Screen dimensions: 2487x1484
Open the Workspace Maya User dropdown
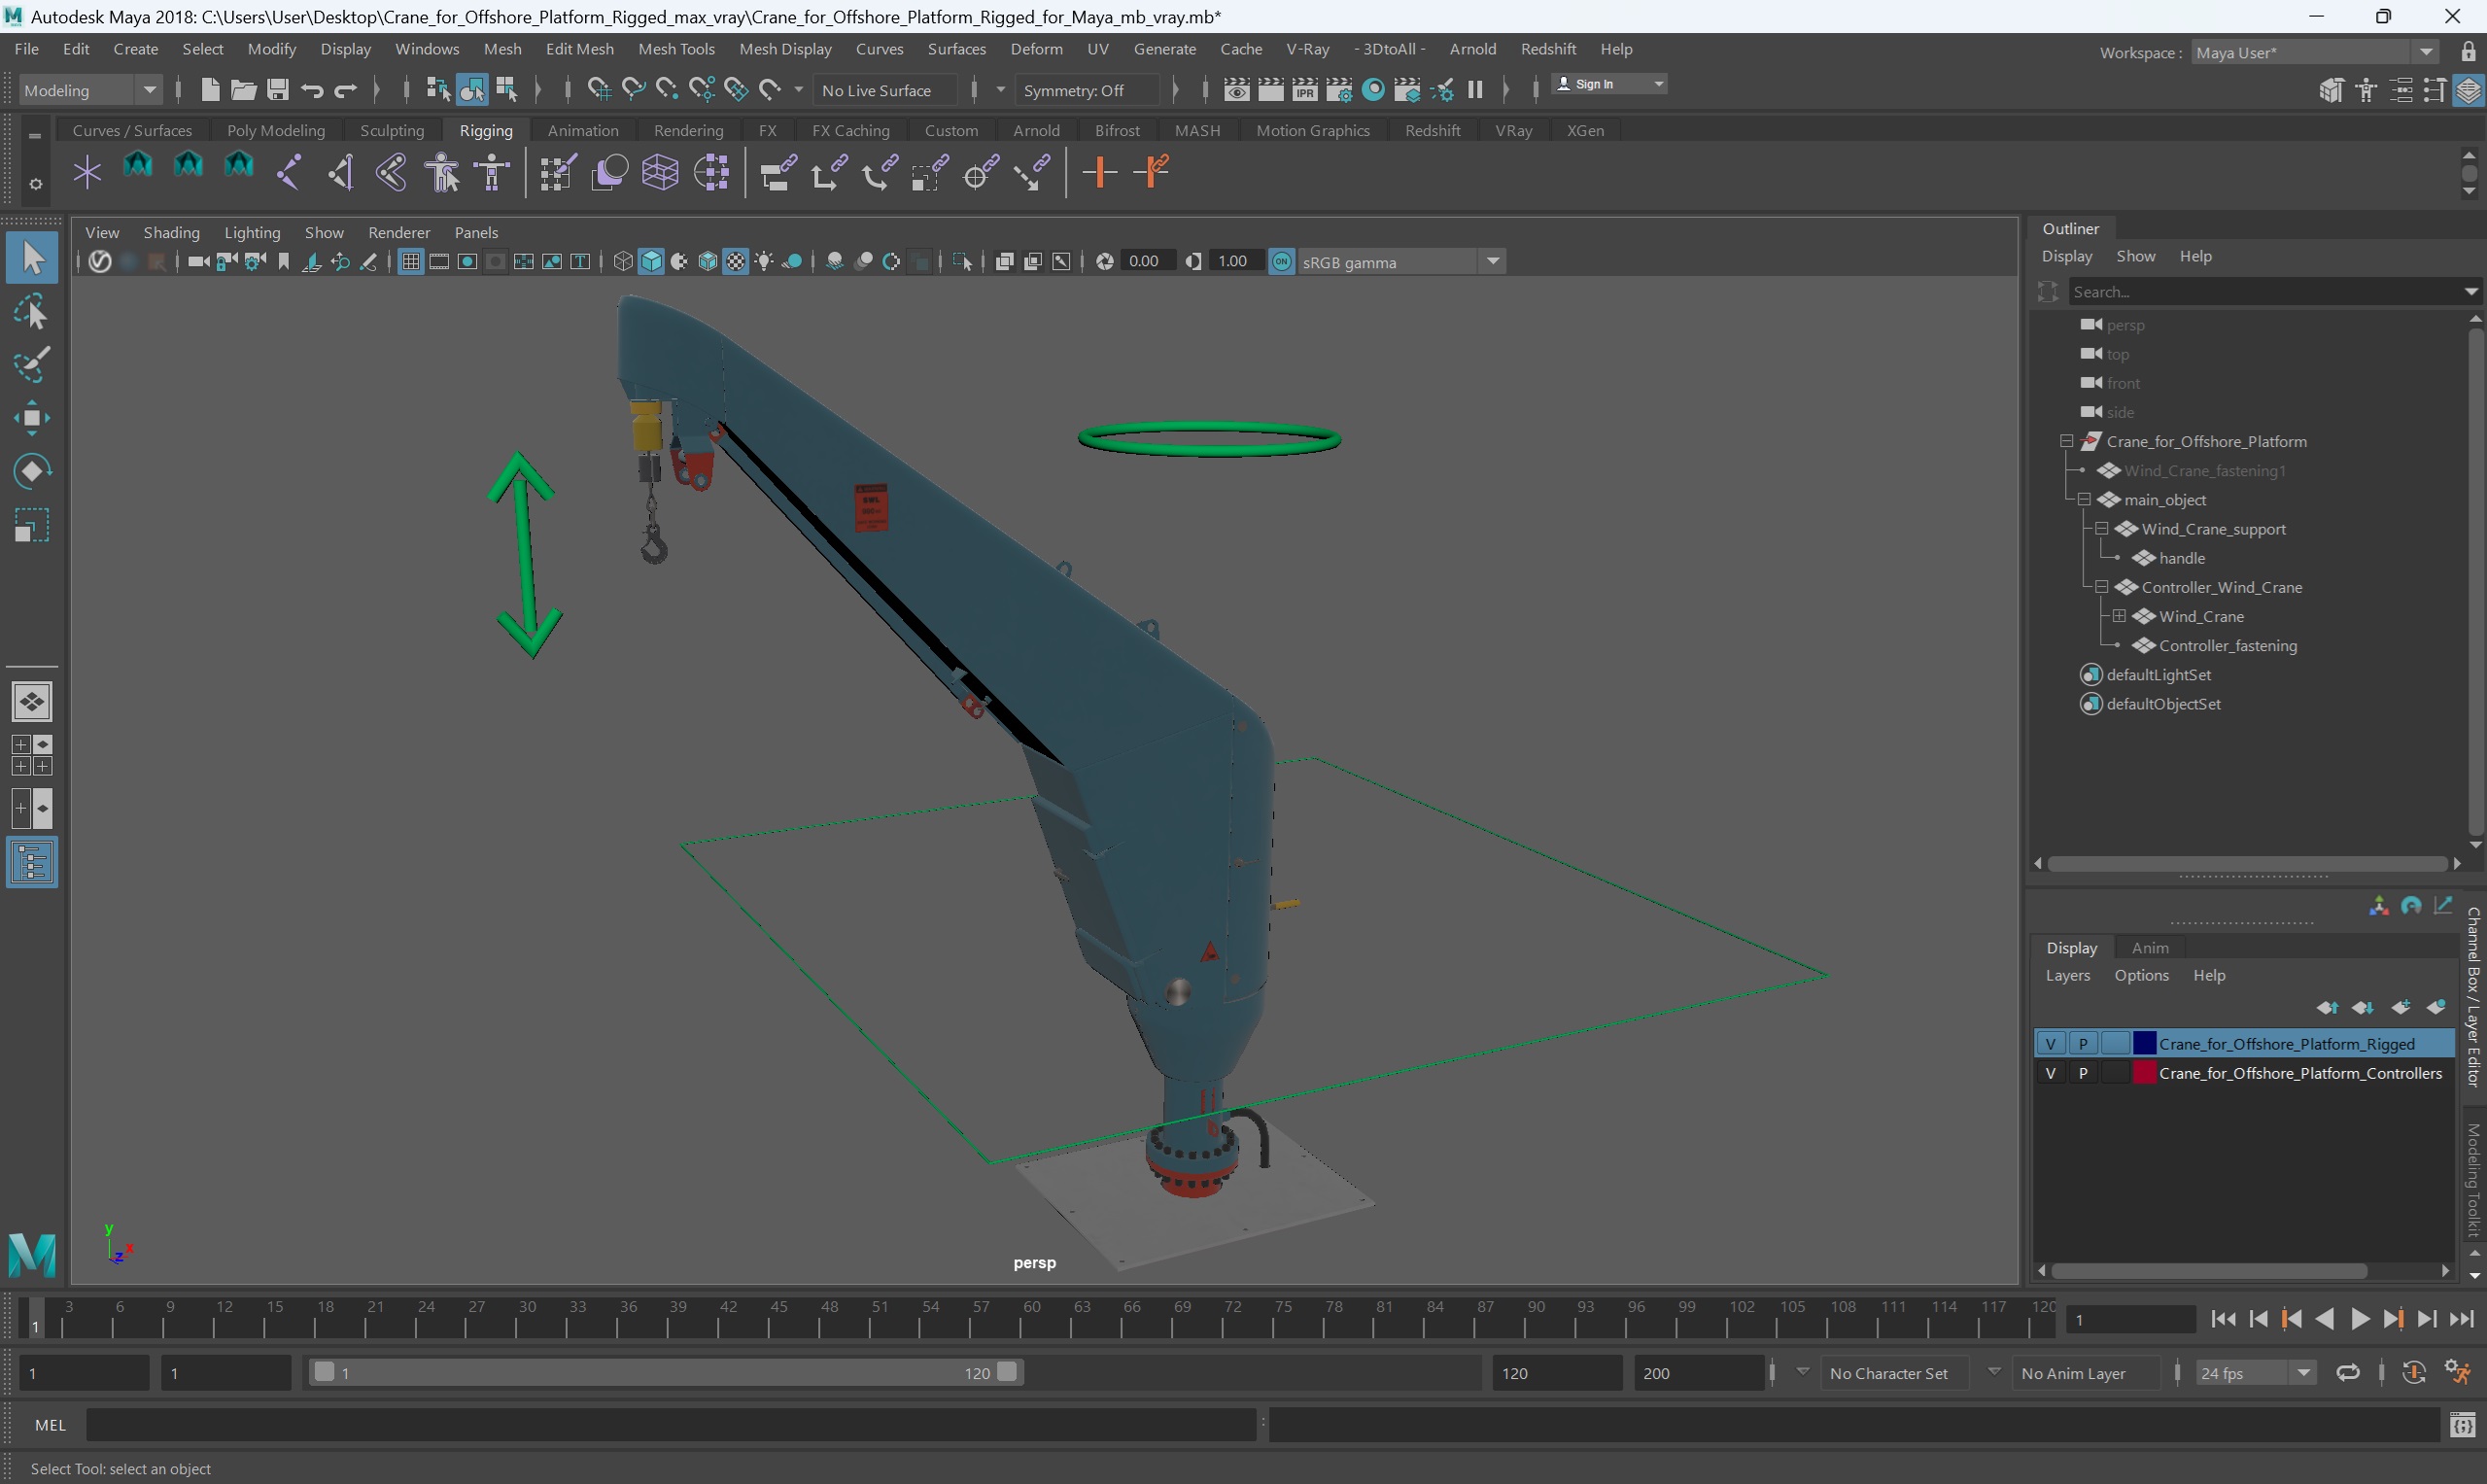(2315, 52)
